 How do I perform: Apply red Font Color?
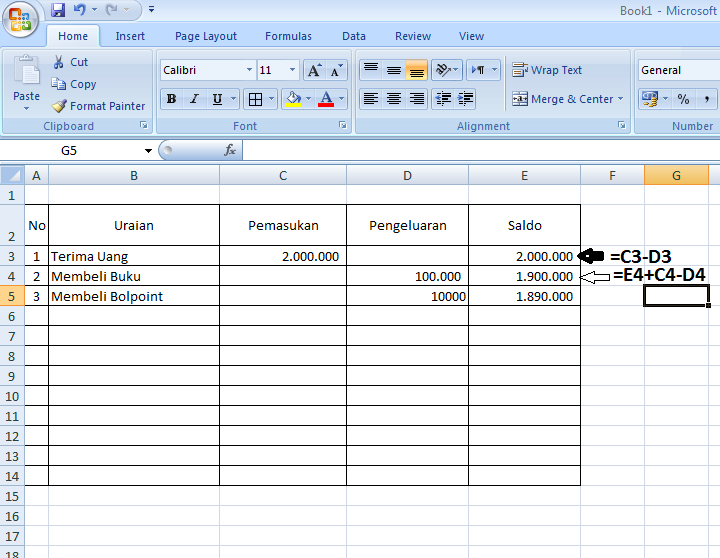point(326,99)
